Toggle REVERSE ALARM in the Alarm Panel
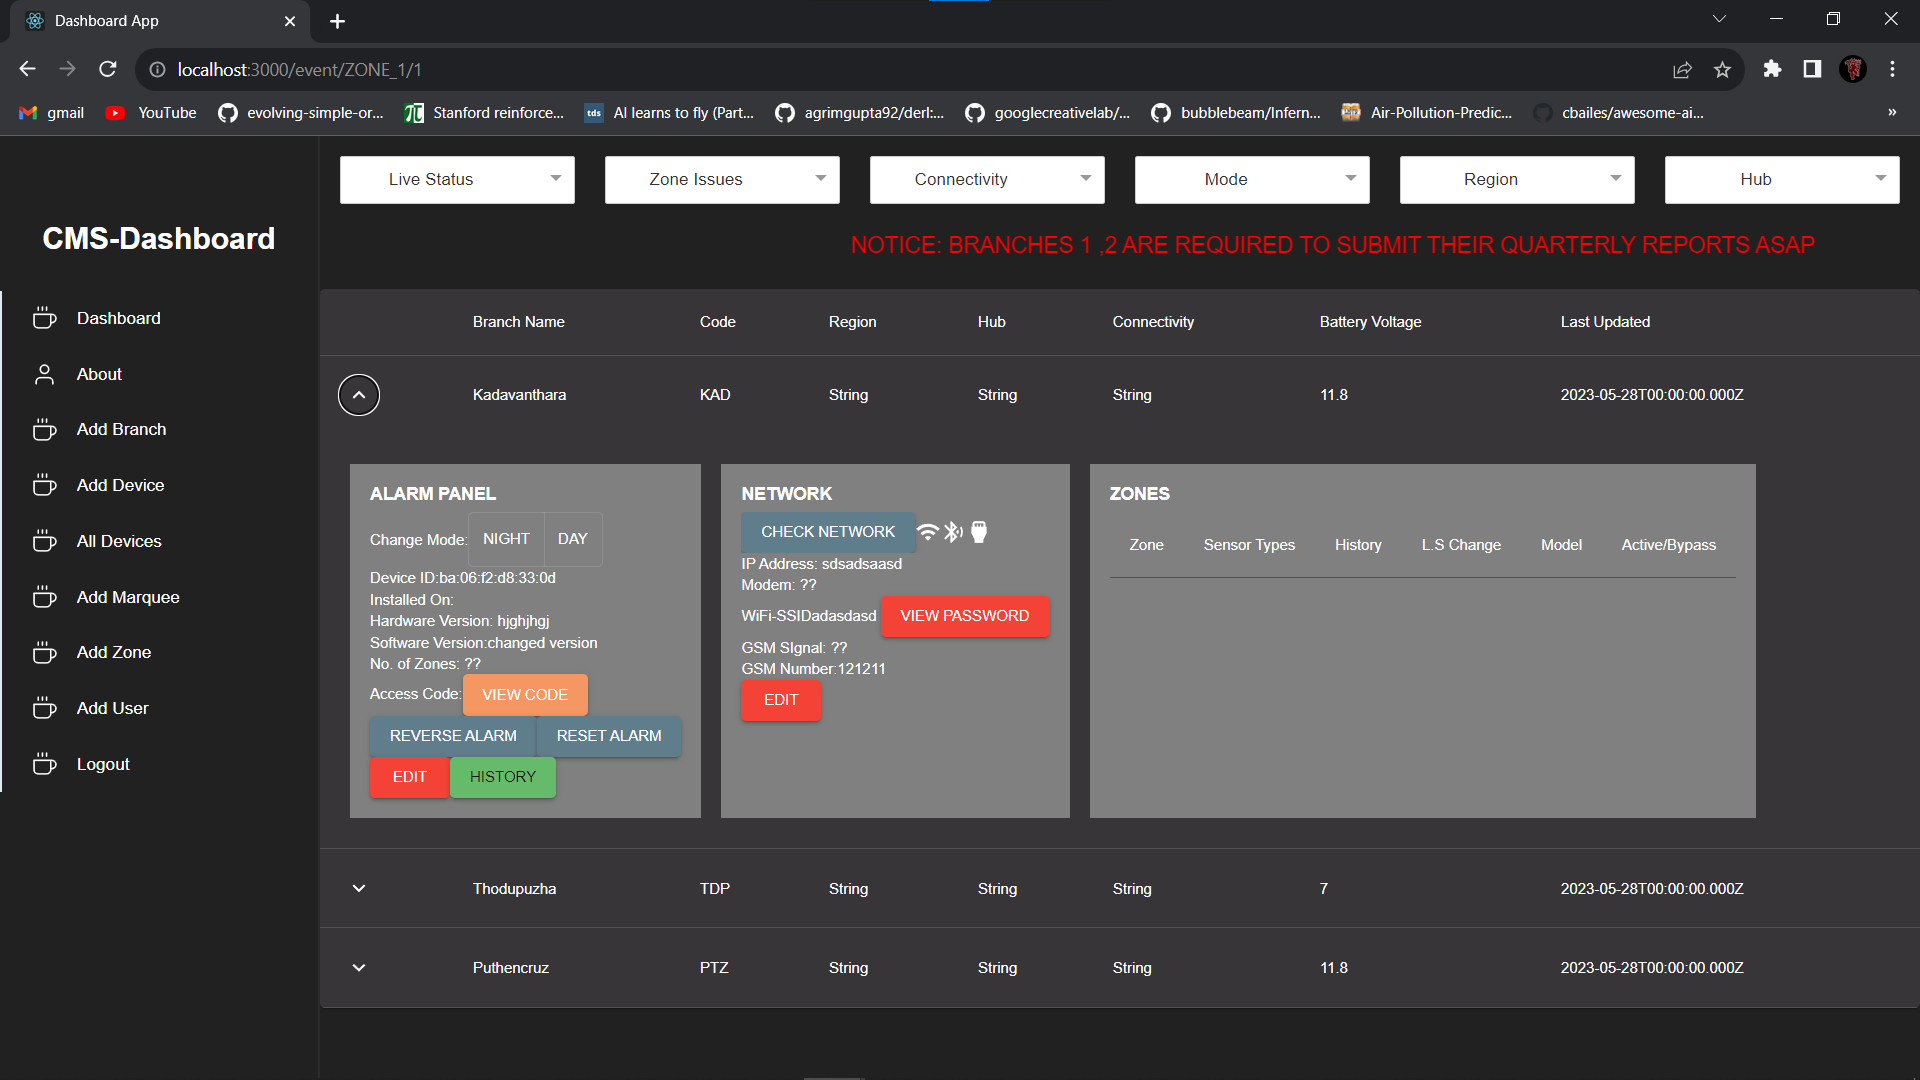Viewport: 1920px width, 1080px height. coord(452,735)
